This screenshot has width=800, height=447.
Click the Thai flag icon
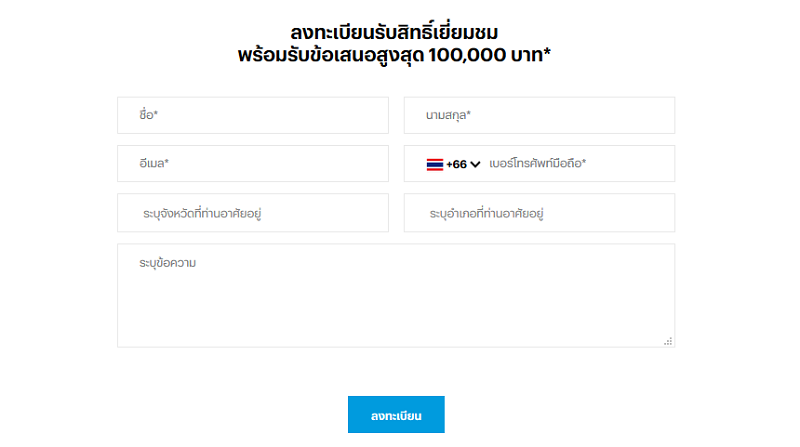pyautogui.click(x=435, y=164)
